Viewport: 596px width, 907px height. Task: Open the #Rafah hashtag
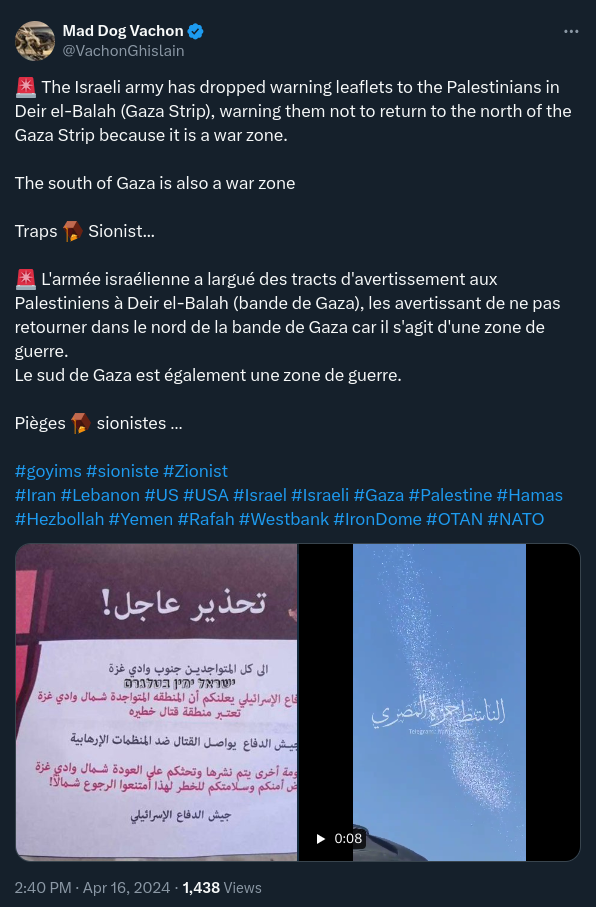[x=206, y=519]
